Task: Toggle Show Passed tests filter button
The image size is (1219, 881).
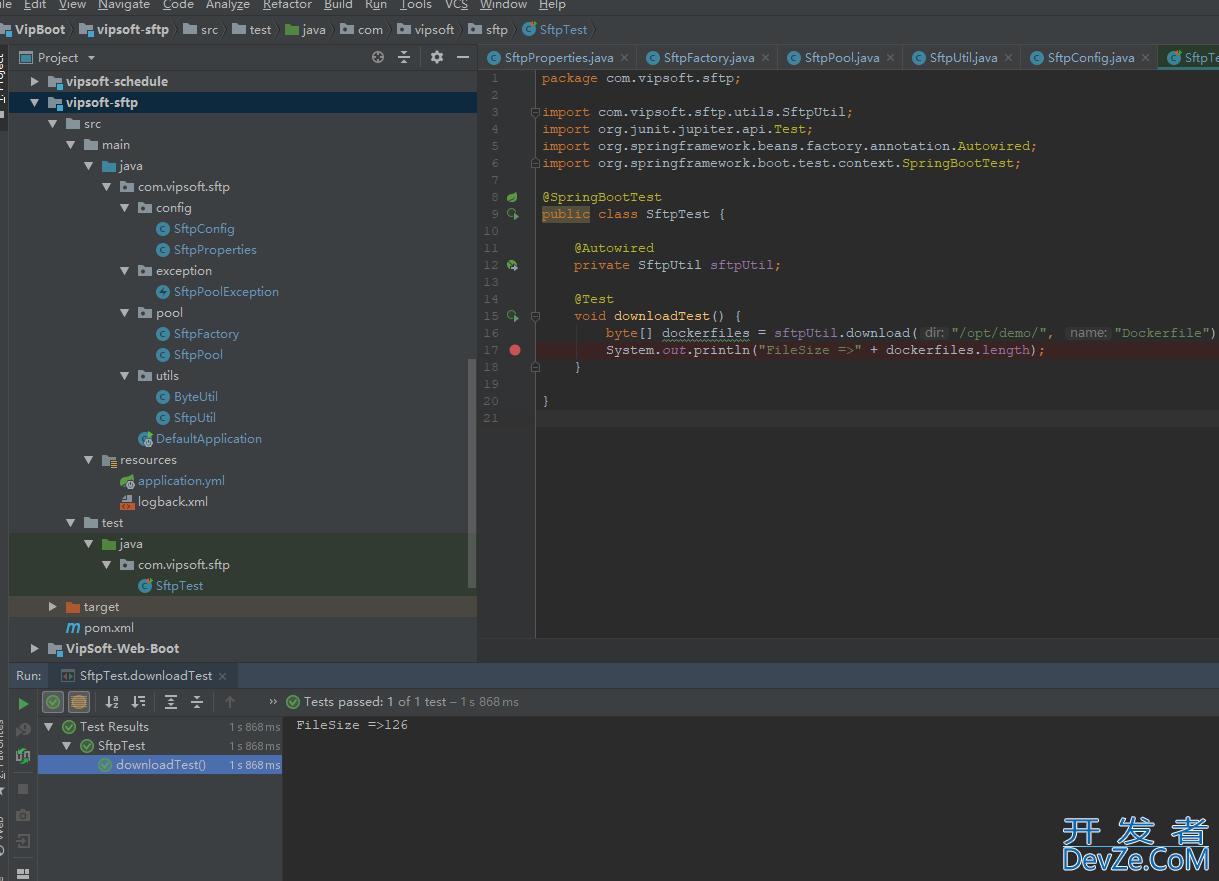Action: (53, 702)
